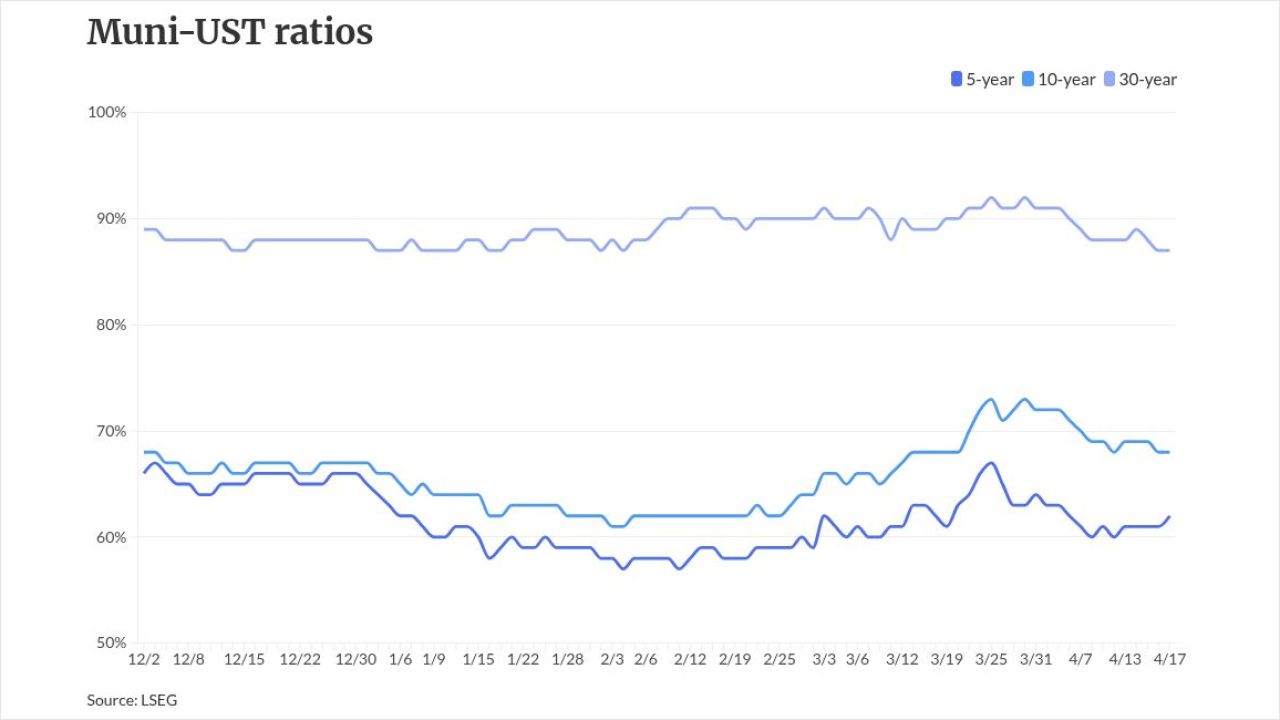Select the 4/17 date on x-axis
This screenshot has width=1280, height=720.
[x=1168, y=659]
